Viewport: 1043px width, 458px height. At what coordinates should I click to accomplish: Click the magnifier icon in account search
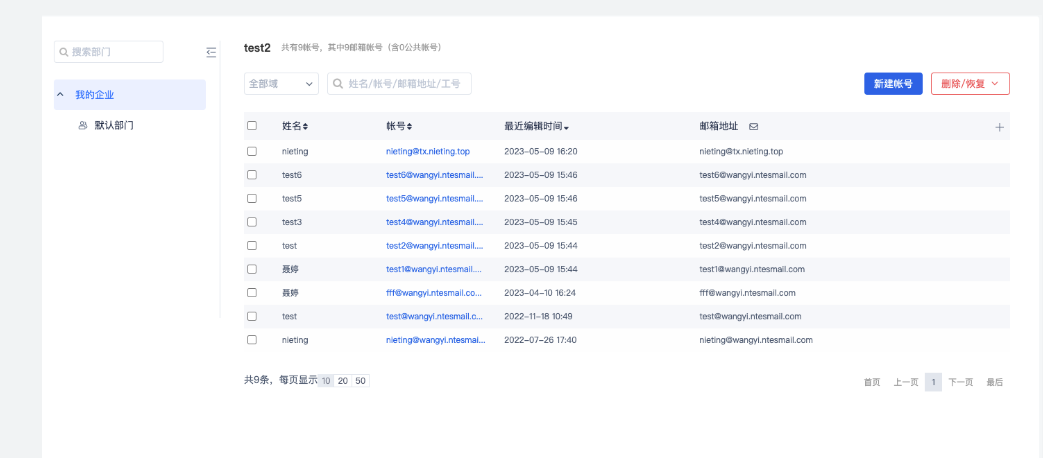(x=338, y=84)
